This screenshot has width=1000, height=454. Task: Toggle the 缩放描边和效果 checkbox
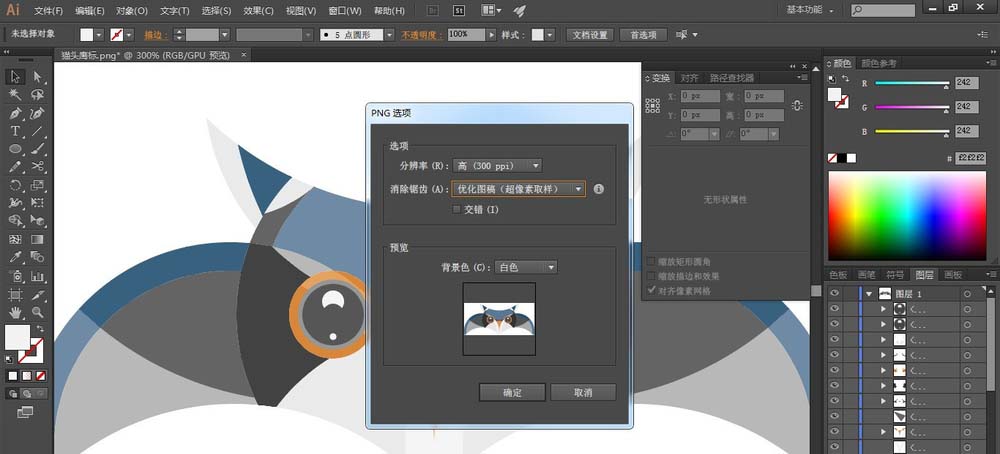click(651, 276)
